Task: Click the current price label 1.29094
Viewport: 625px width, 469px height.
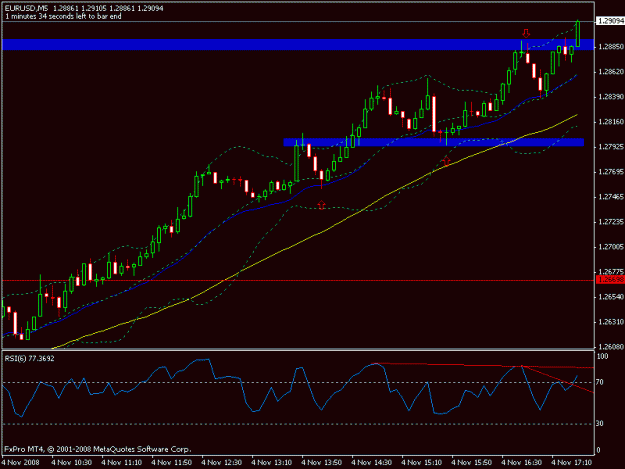Action: click(610, 21)
